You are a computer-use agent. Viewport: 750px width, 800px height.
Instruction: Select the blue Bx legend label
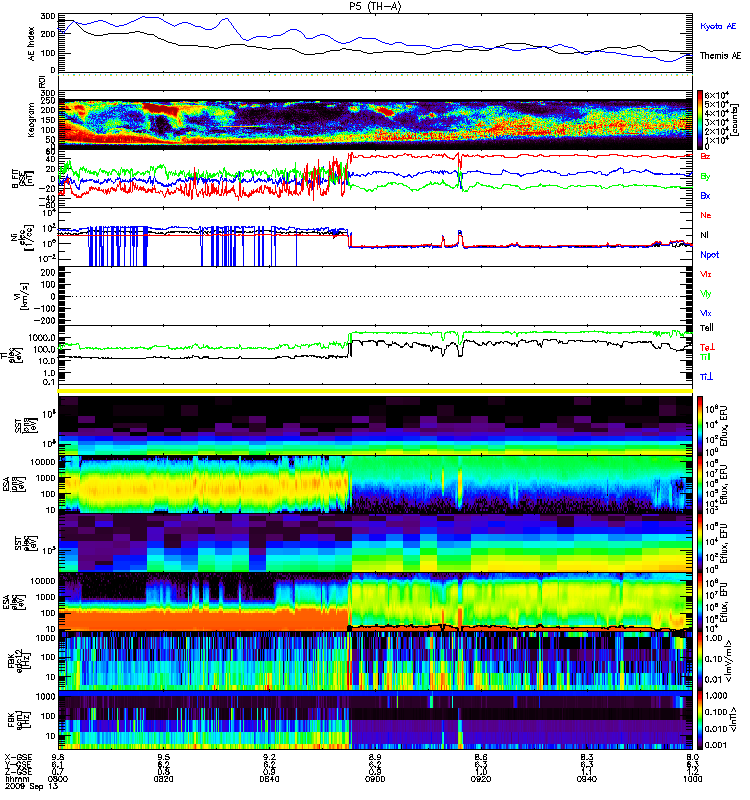705,195
